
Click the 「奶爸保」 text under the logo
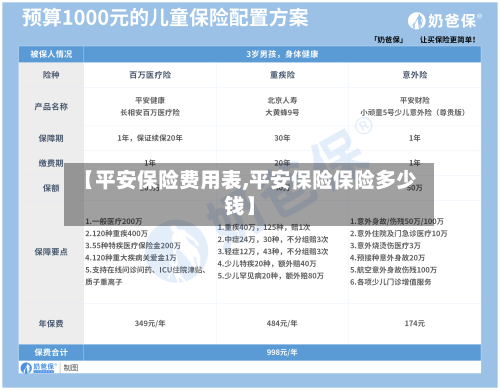[x=389, y=40]
